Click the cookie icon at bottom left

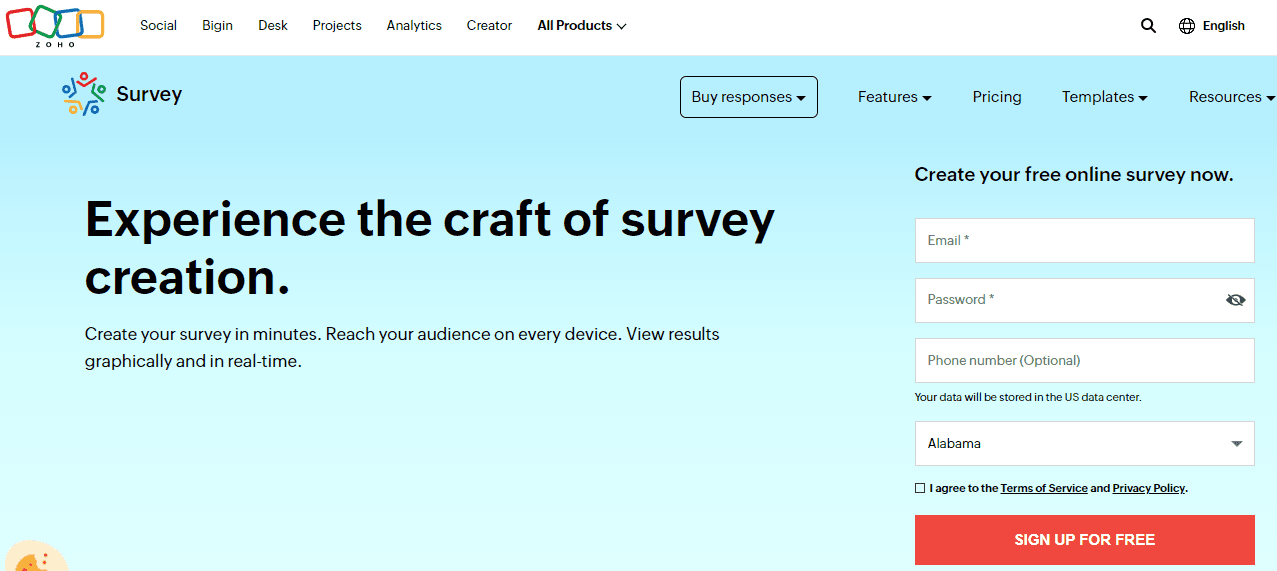pos(34,558)
